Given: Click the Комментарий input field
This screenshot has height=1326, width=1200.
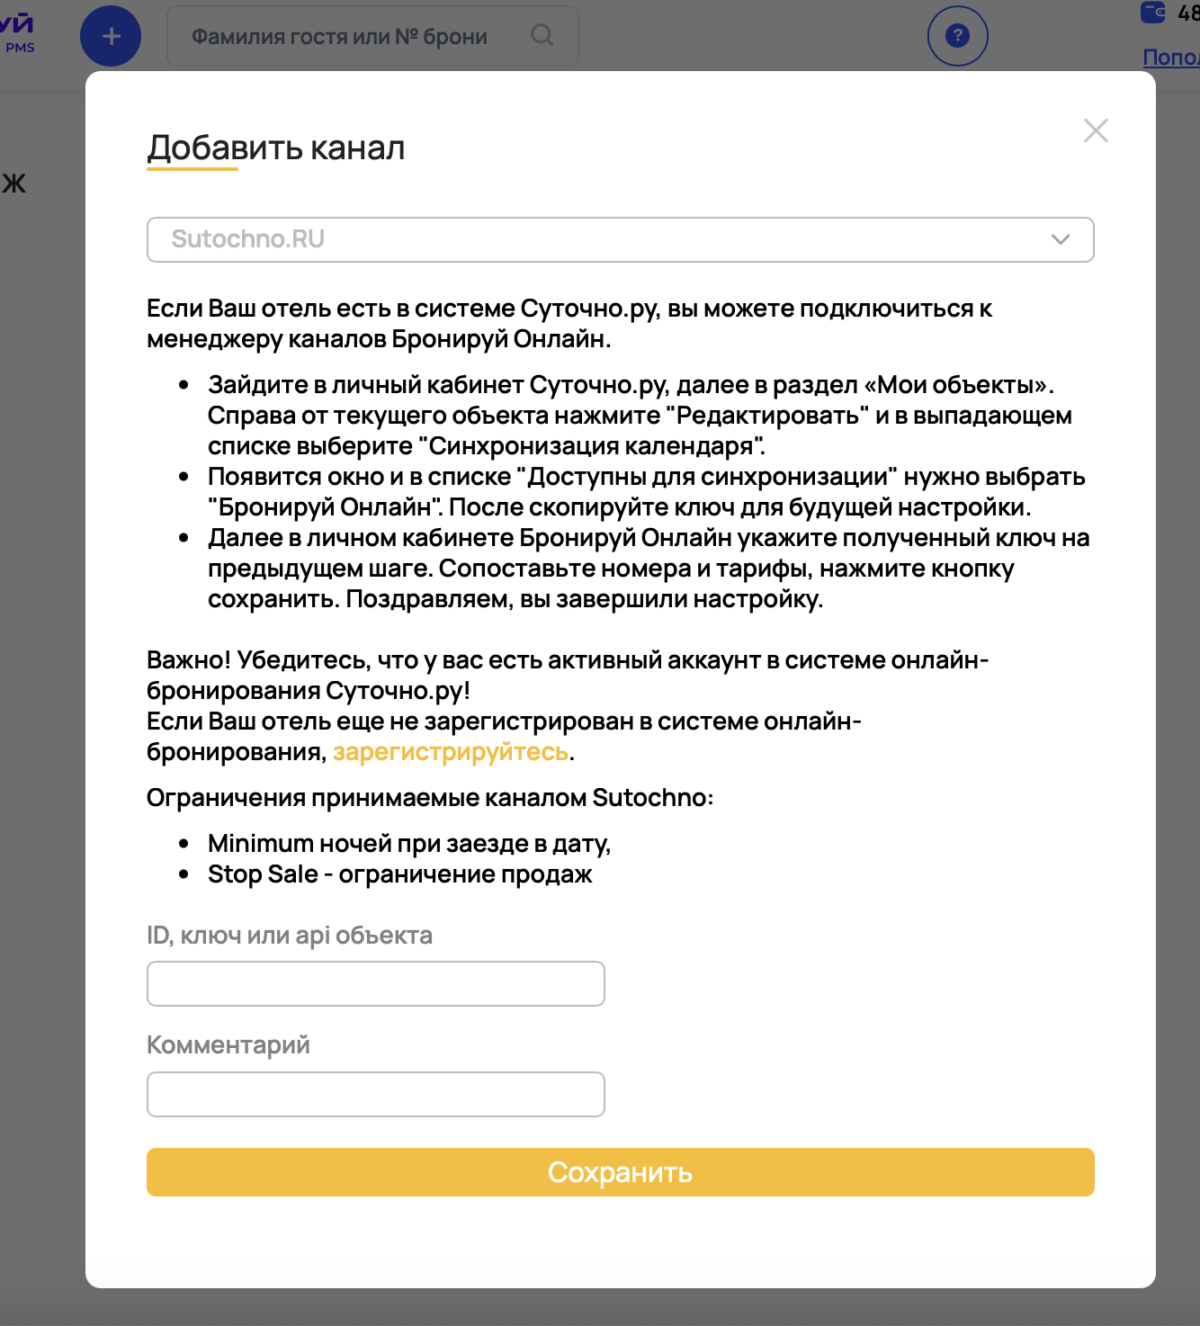Looking at the screenshot, I should tap(375, 1093).
